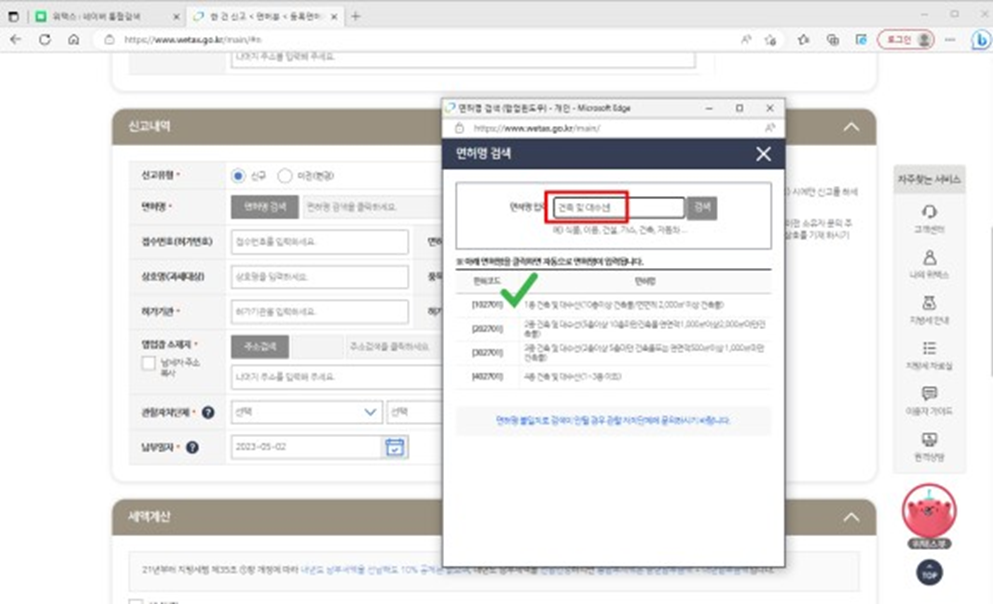The image size is (993, 604).
Task: Open the 나의 위택스 person icon
Action: click(930, 257)
